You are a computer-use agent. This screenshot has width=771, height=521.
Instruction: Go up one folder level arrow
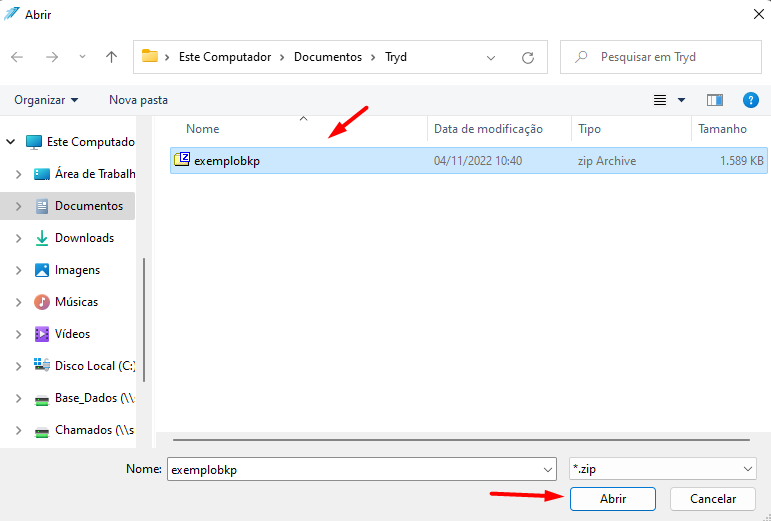click(x=112, y=57)
